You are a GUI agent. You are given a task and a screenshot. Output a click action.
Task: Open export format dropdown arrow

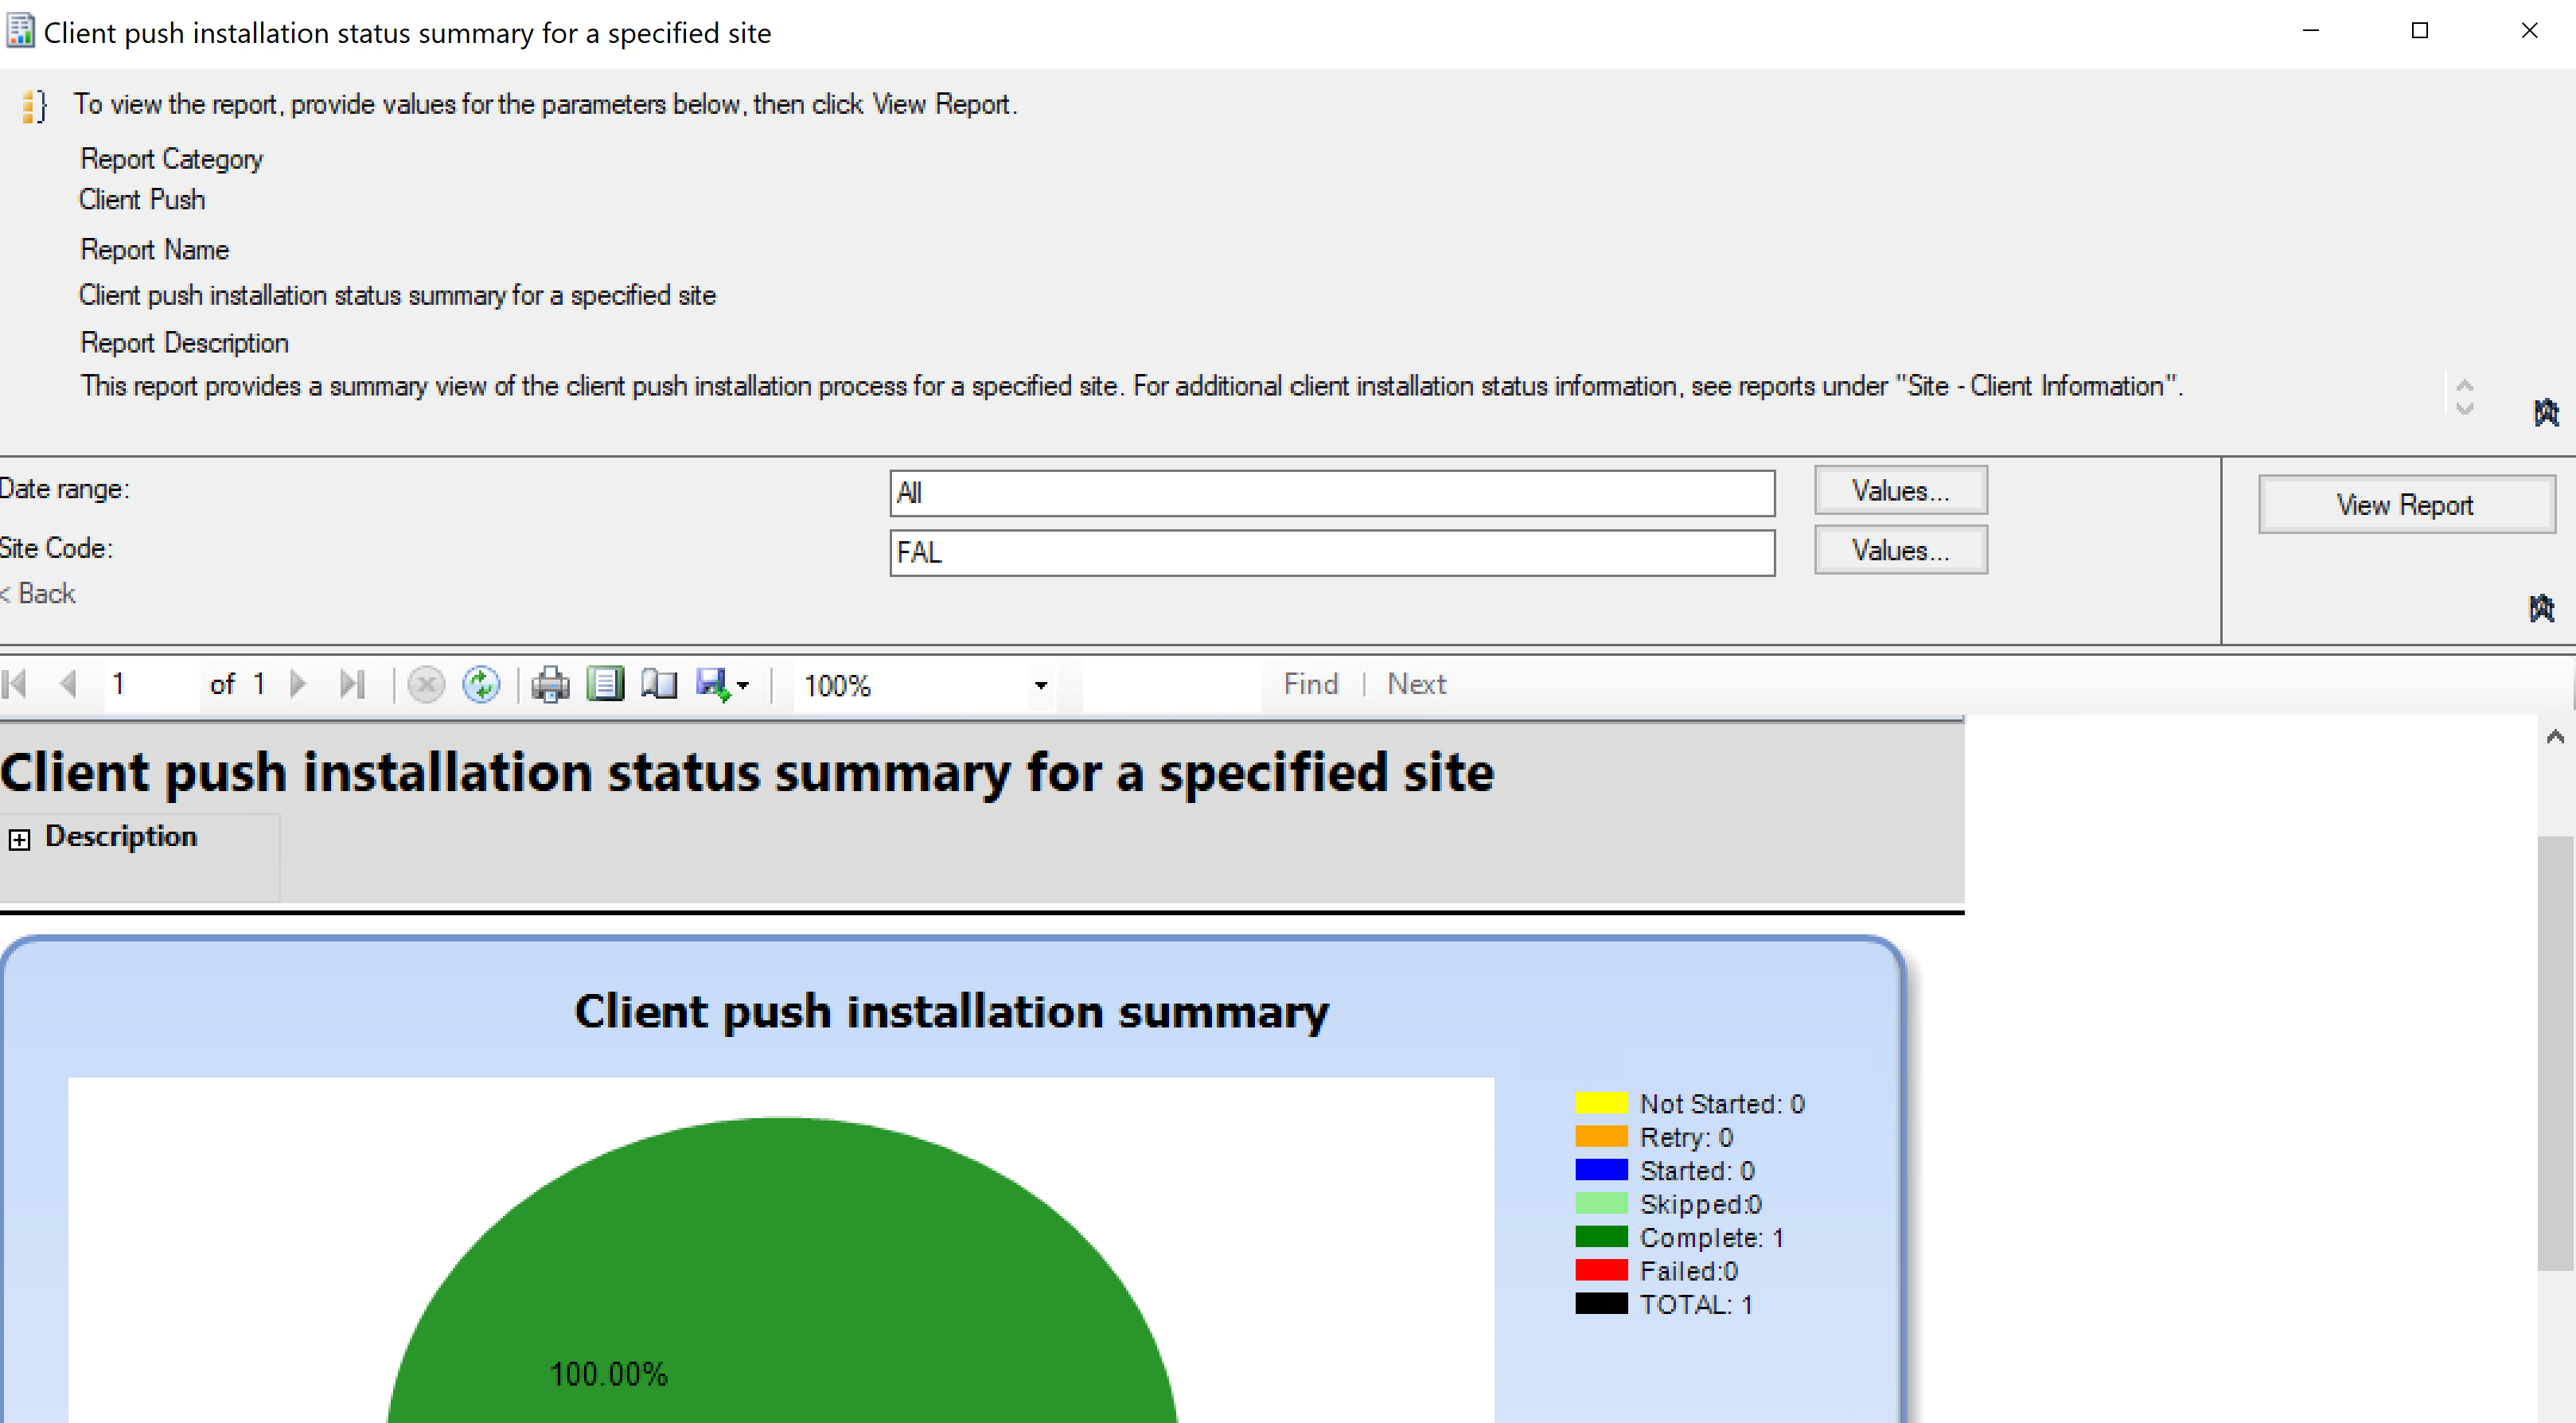743,686
